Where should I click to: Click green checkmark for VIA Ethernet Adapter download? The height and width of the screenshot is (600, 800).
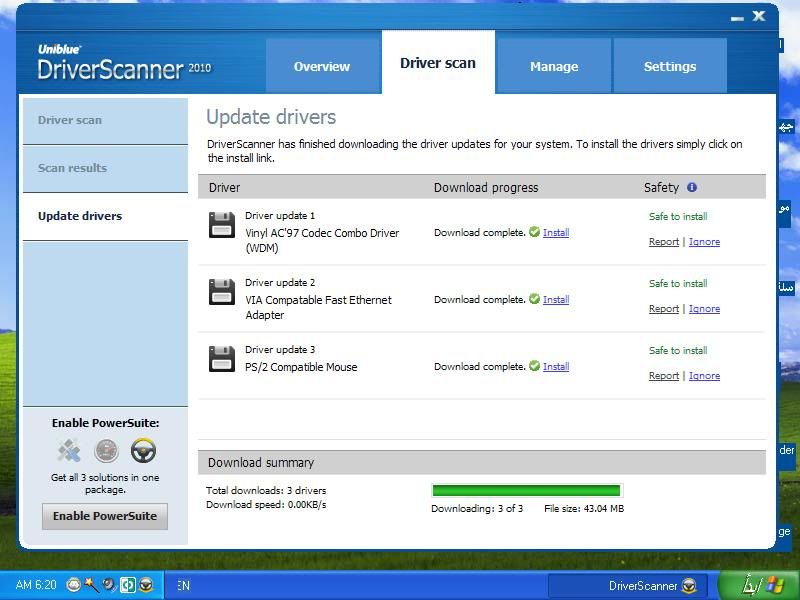(x=534, y=298)
